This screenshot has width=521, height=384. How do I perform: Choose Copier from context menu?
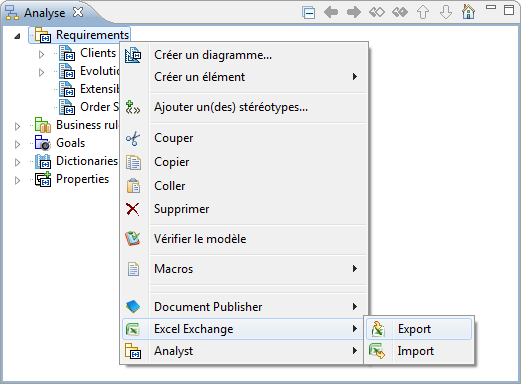(244, 162)
